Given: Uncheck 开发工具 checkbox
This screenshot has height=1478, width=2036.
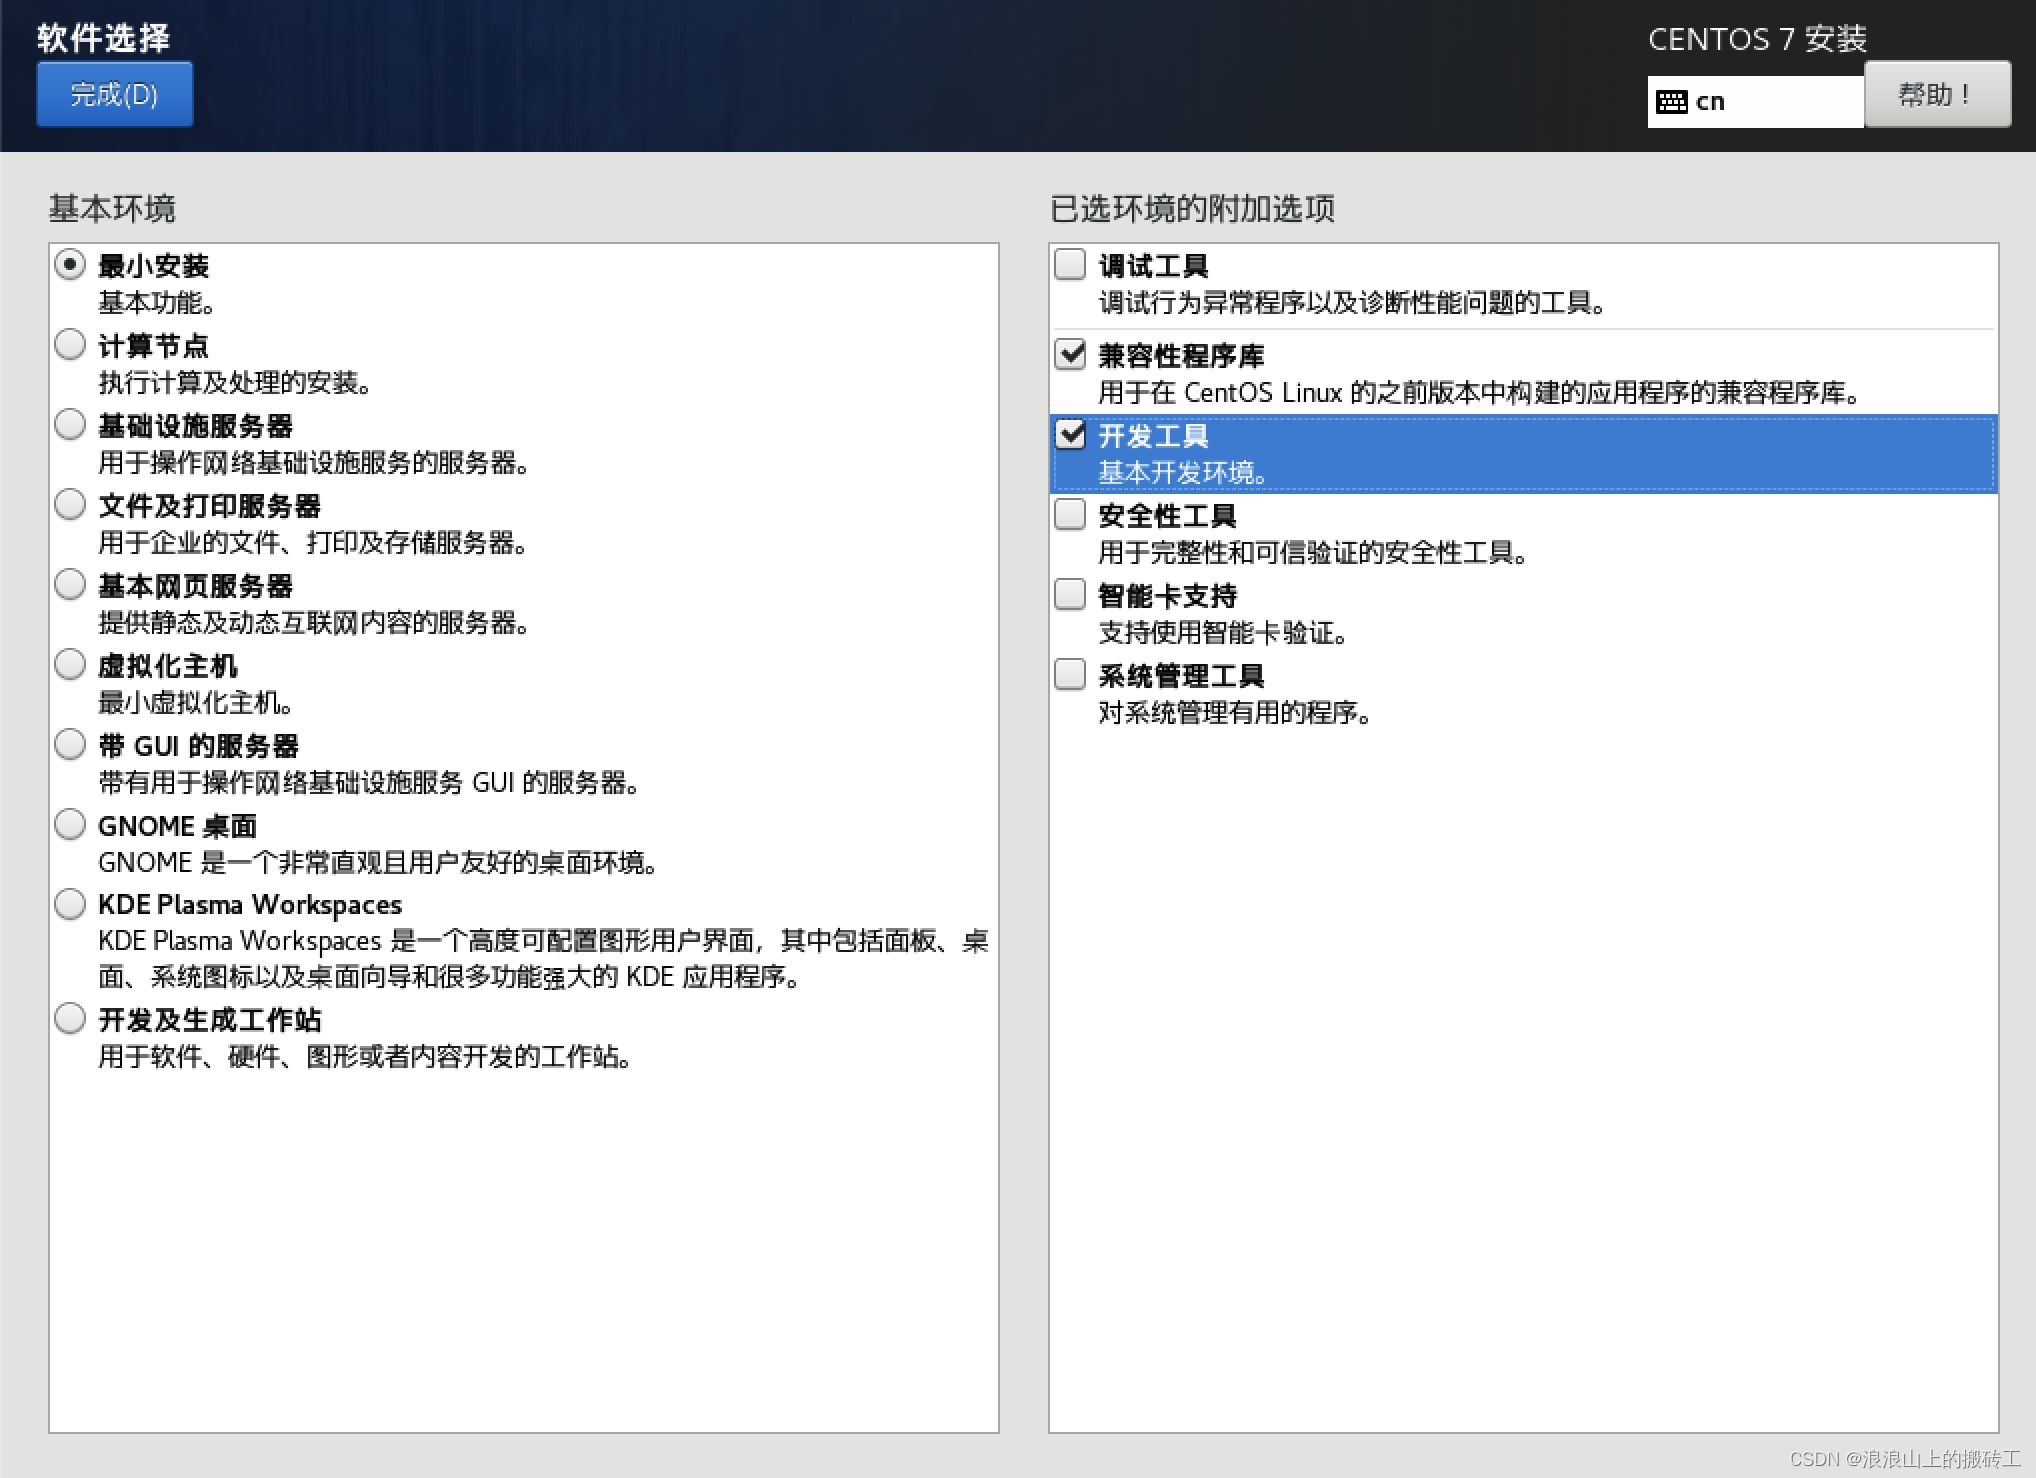Looking at the screenshot, I should pos(1070,435).
